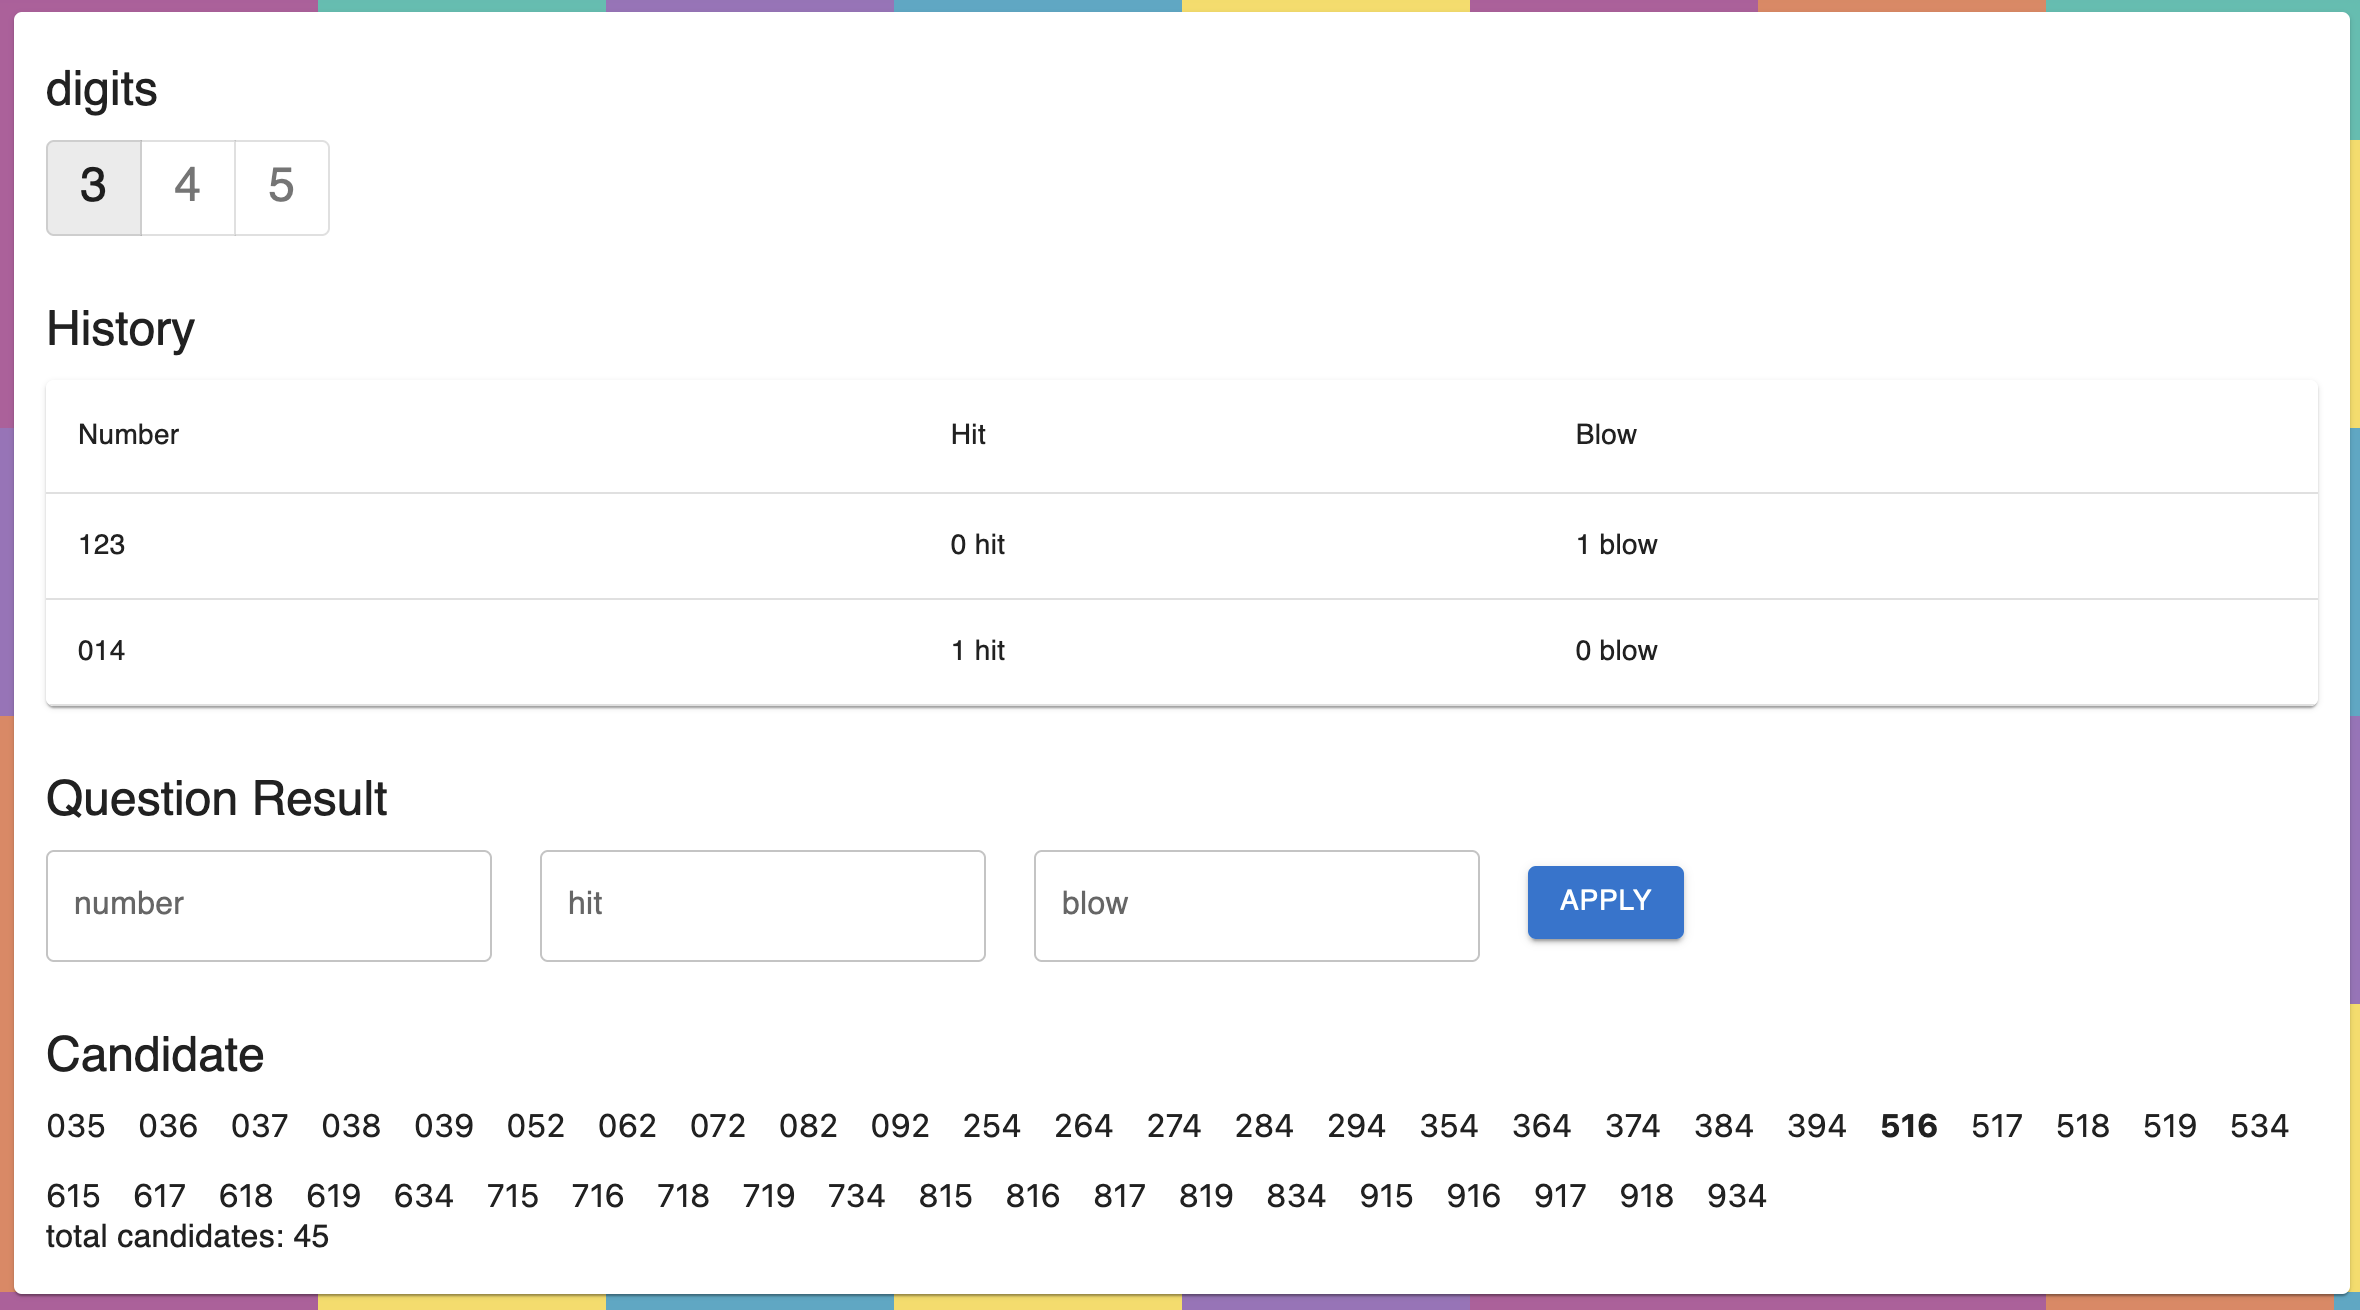Click the total candidates: 45 text
2360x1310 pixels.
click(x=187, y=1237)
